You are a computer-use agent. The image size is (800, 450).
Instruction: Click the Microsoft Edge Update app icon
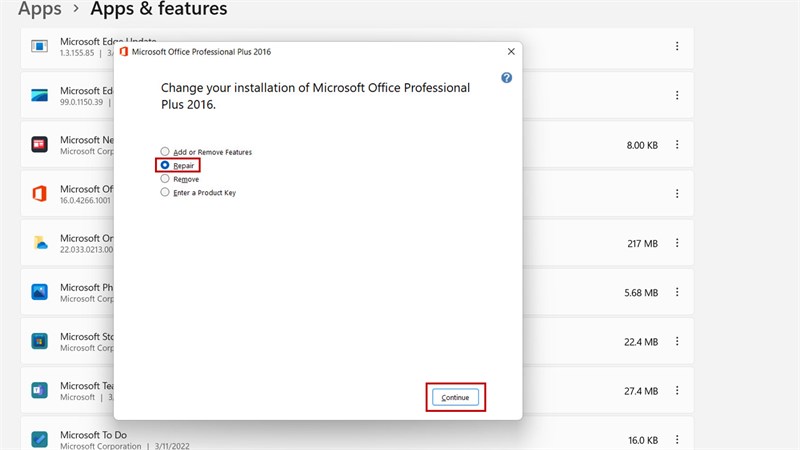point(40,46)
